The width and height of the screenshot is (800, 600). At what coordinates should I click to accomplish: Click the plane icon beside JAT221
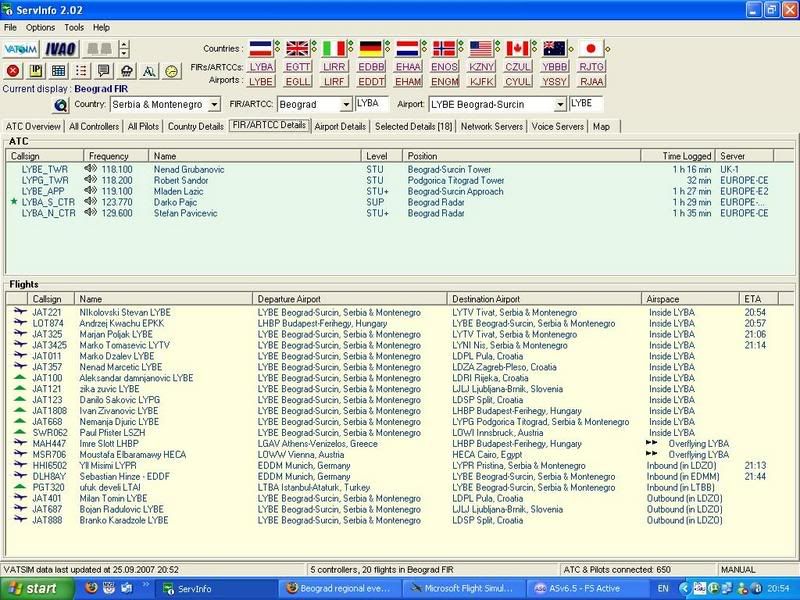(x=20, y=311)
